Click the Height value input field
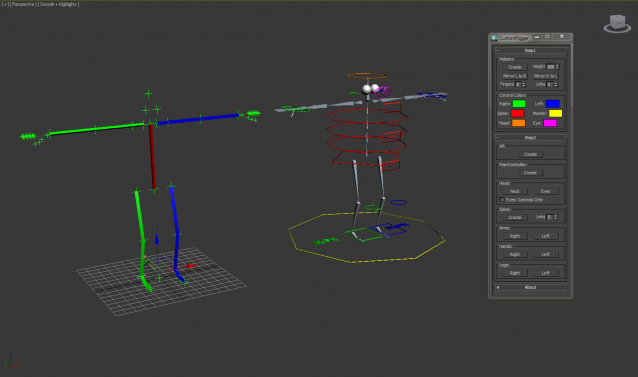 [x=550, y=67]
